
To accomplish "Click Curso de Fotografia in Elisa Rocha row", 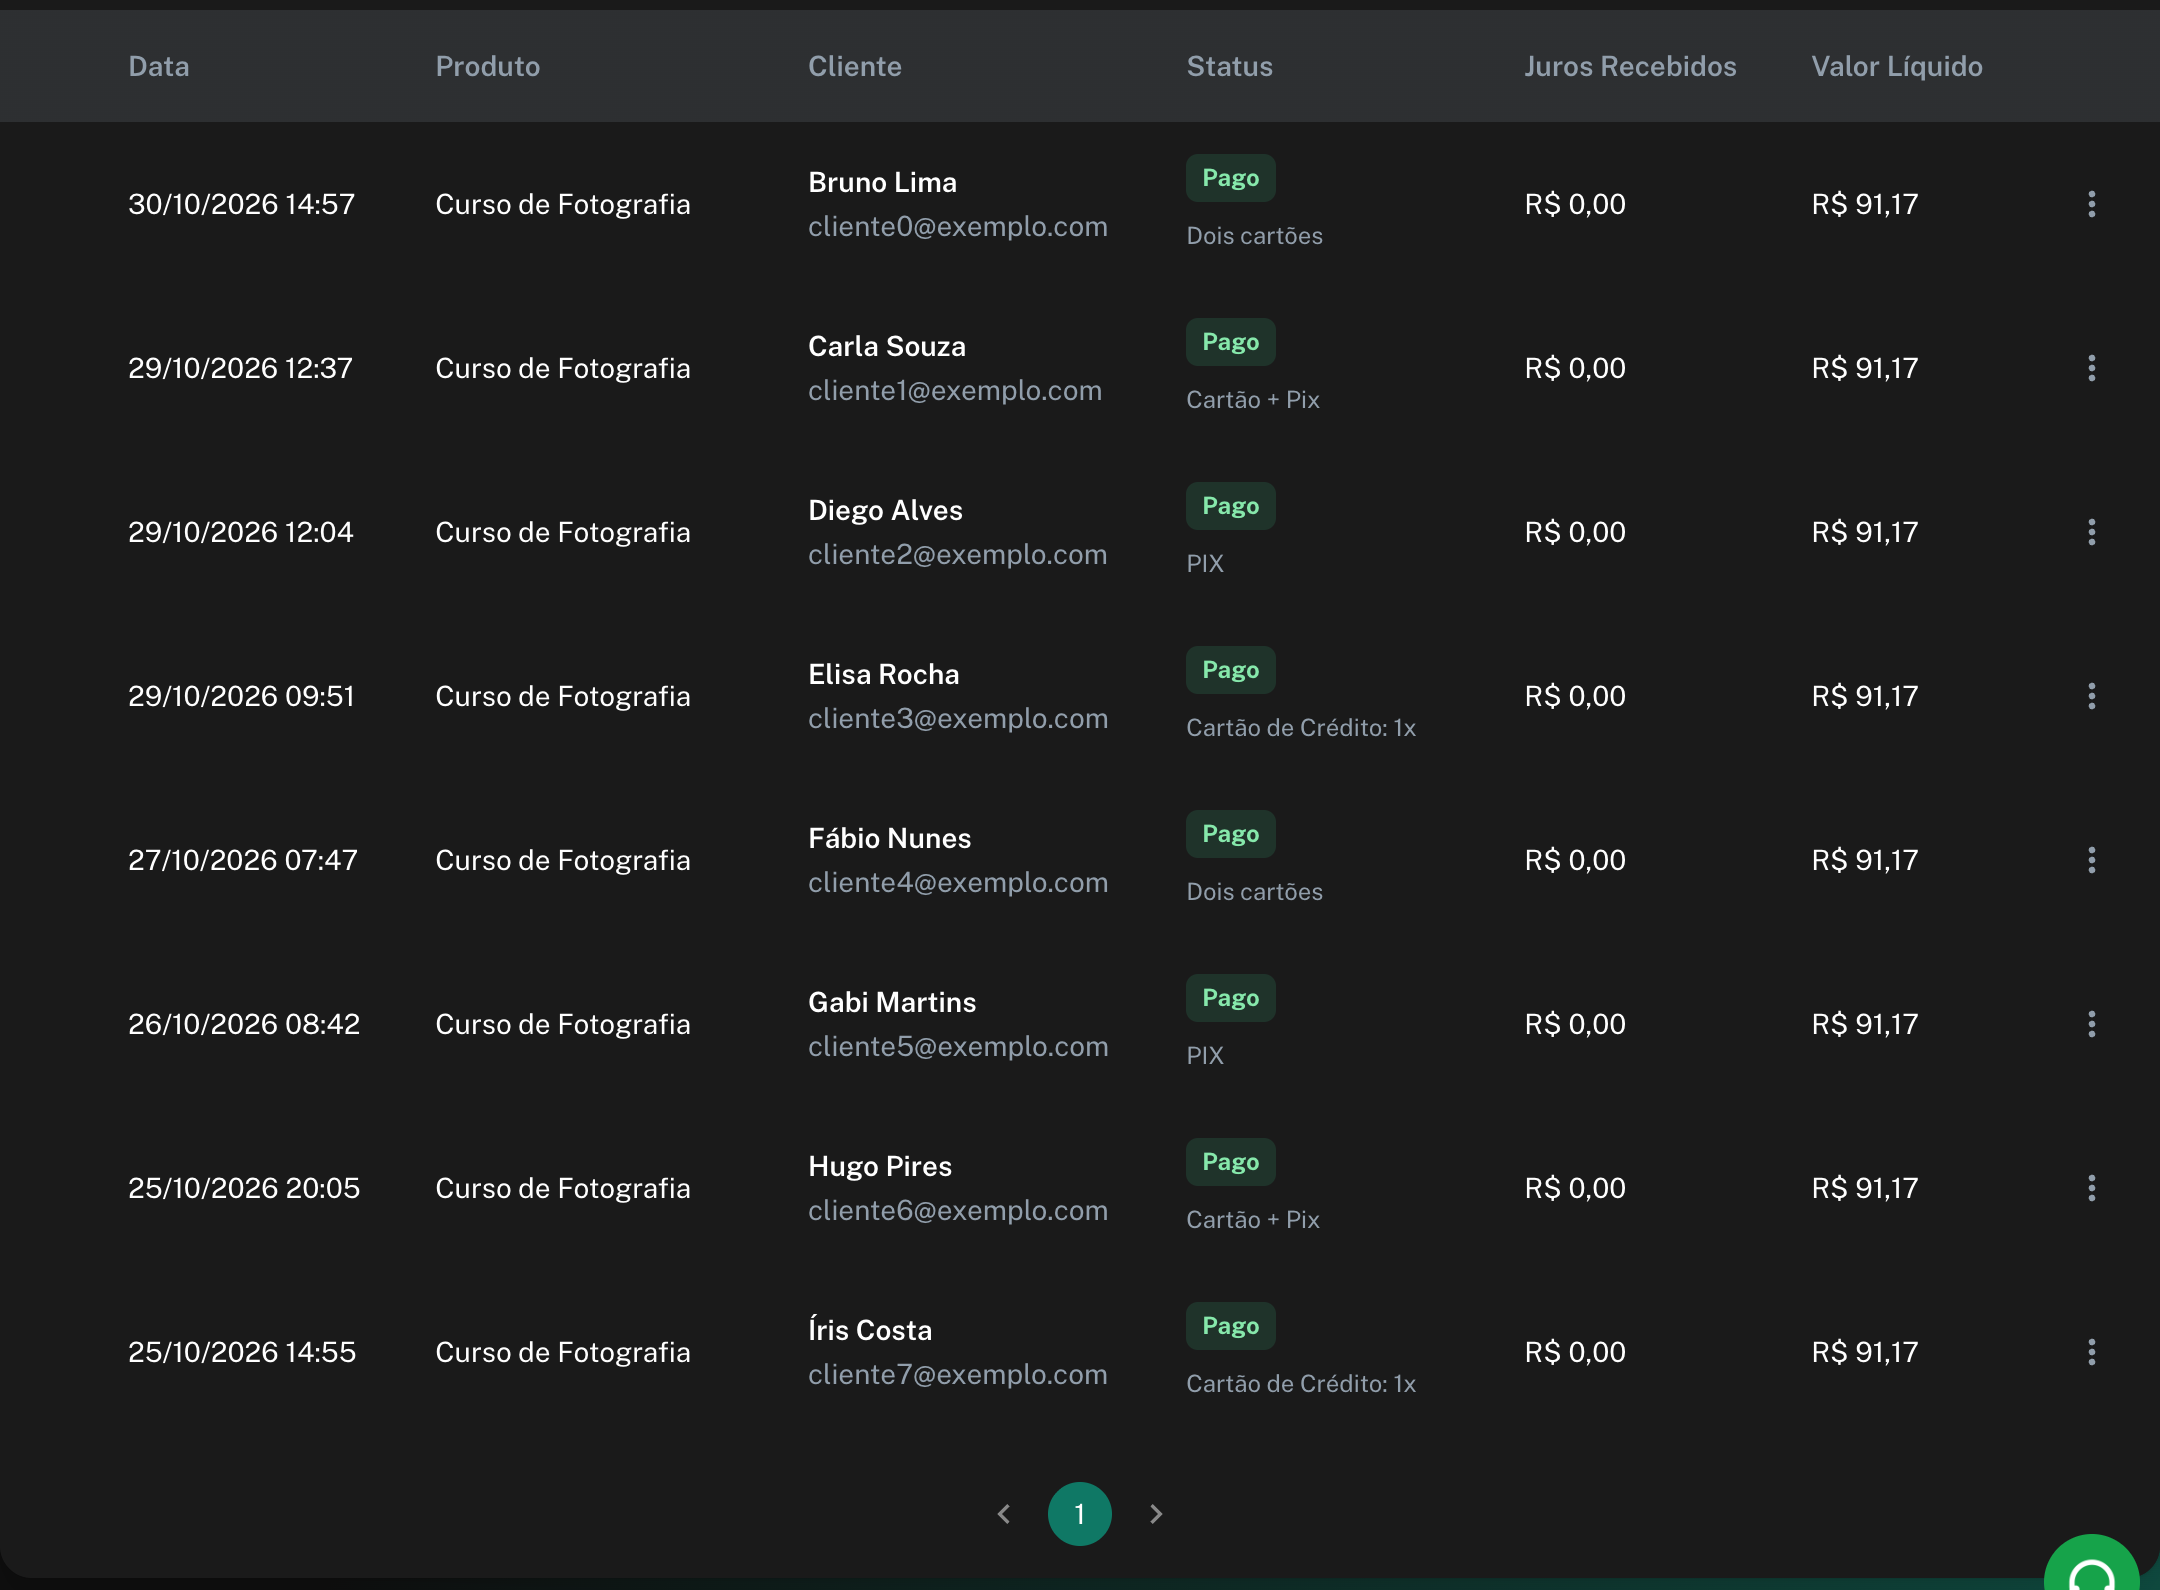I will point(563,696).
